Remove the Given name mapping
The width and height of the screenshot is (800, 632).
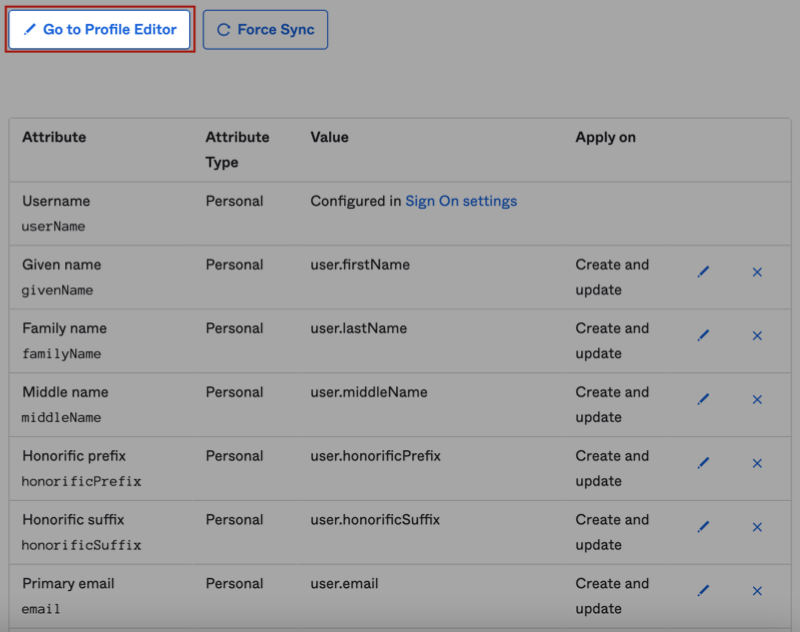[757, 271]
